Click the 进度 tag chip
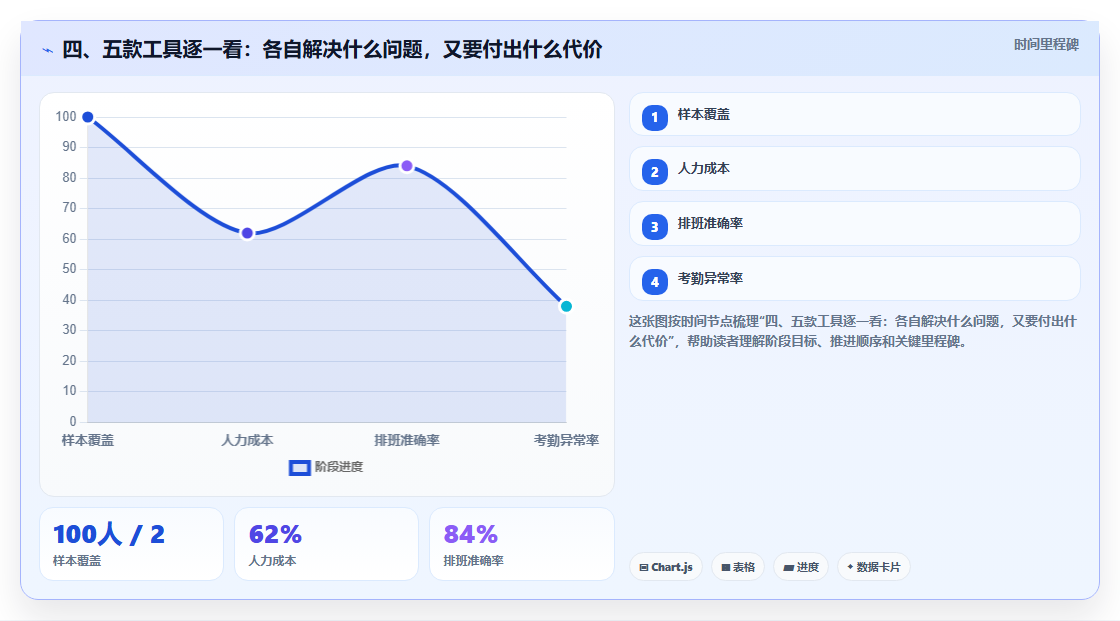Image resolution: width=1120 pixels, height=621 pixels. pos(801,567)
